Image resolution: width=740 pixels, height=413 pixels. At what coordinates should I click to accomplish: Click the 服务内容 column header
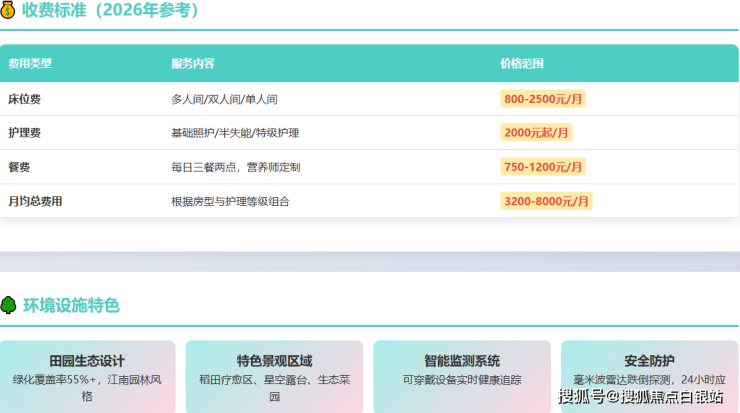[192, 63]
